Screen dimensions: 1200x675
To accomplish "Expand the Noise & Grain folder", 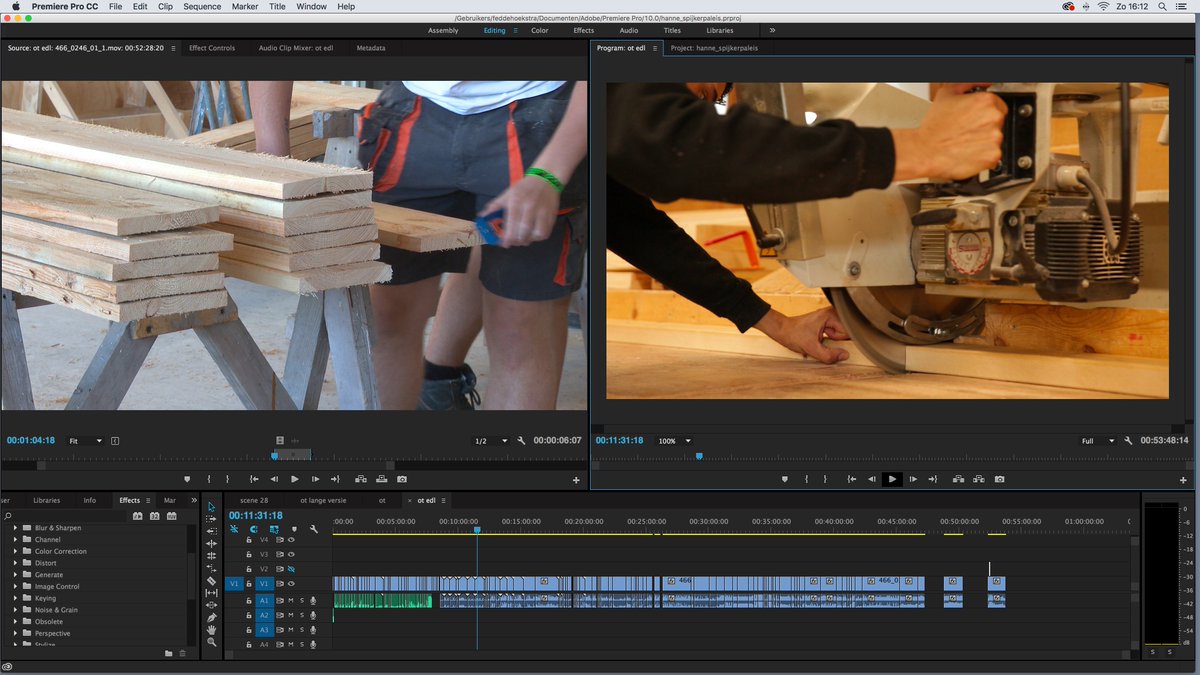I will tap(15, 610).
